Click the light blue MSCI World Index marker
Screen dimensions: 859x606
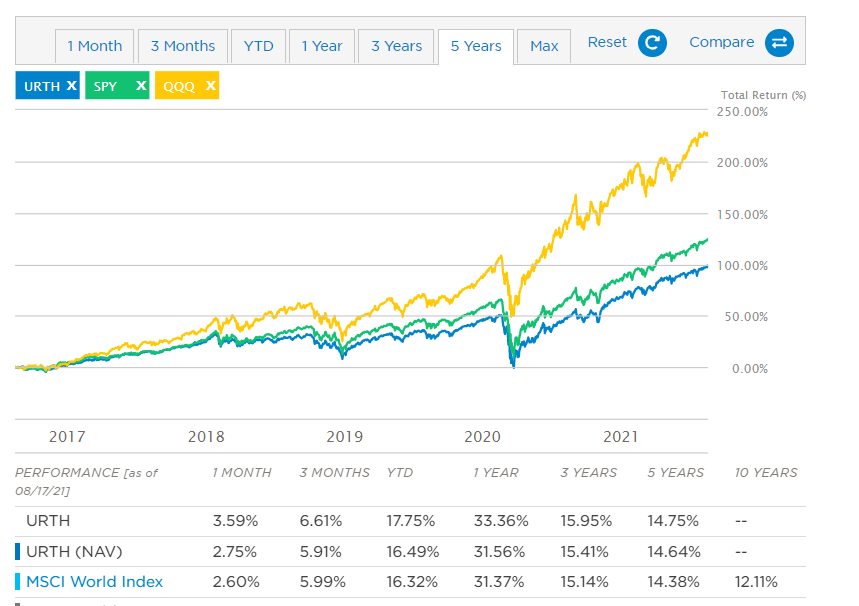pyautogui.click(x=18, y=582)
